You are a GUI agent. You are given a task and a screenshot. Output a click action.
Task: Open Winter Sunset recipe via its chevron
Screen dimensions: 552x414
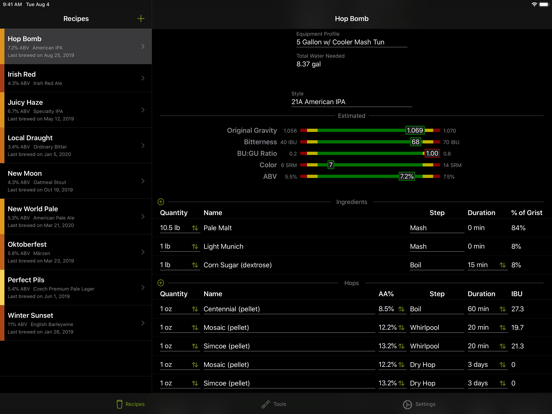pos(143,323)
